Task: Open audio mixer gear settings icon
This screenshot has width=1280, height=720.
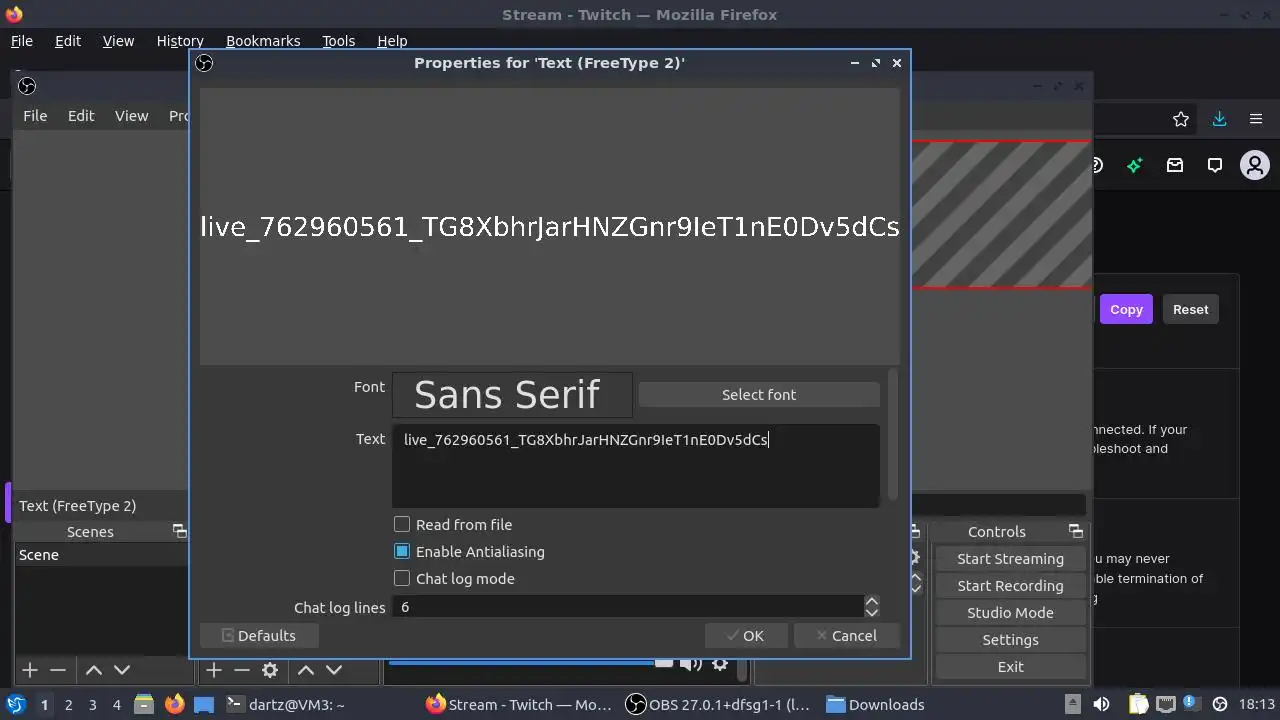Action: pos(719,663)
